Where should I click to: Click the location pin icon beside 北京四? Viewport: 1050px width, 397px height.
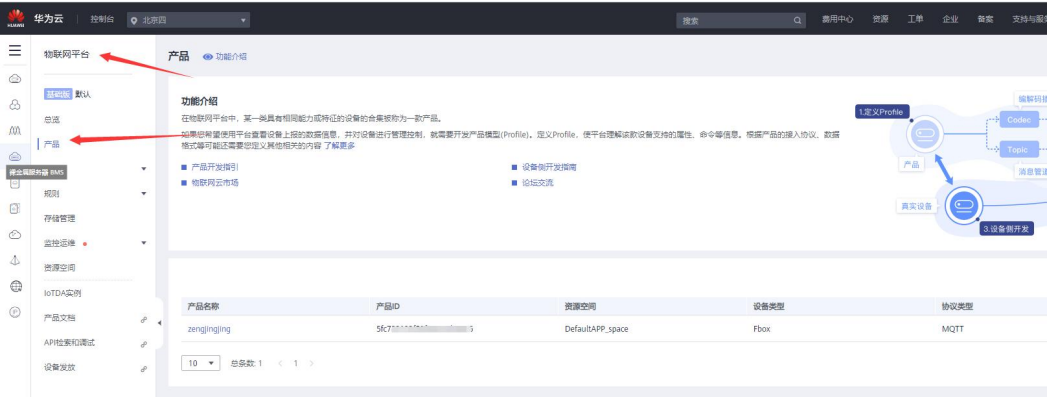point(134,20)
